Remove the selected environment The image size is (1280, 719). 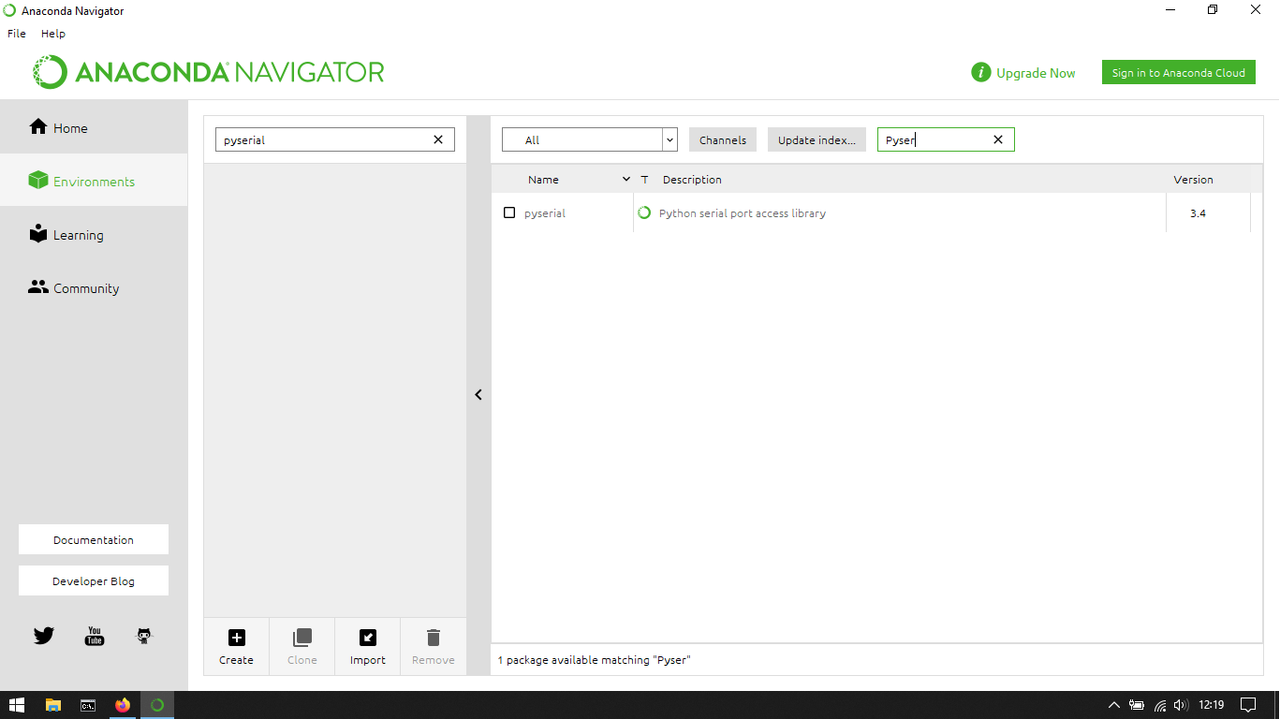coord(433,646)
